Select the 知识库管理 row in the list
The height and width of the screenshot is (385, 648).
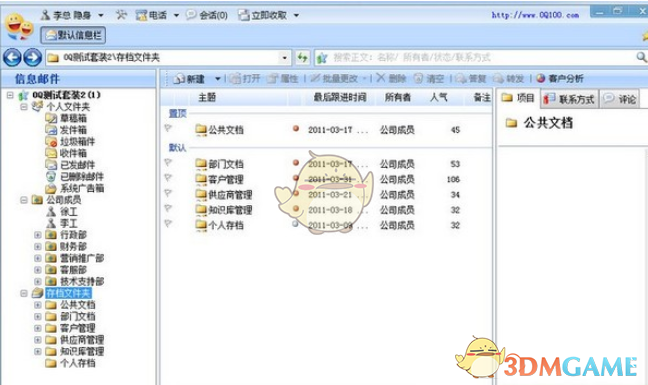click(x=326, y=210)
